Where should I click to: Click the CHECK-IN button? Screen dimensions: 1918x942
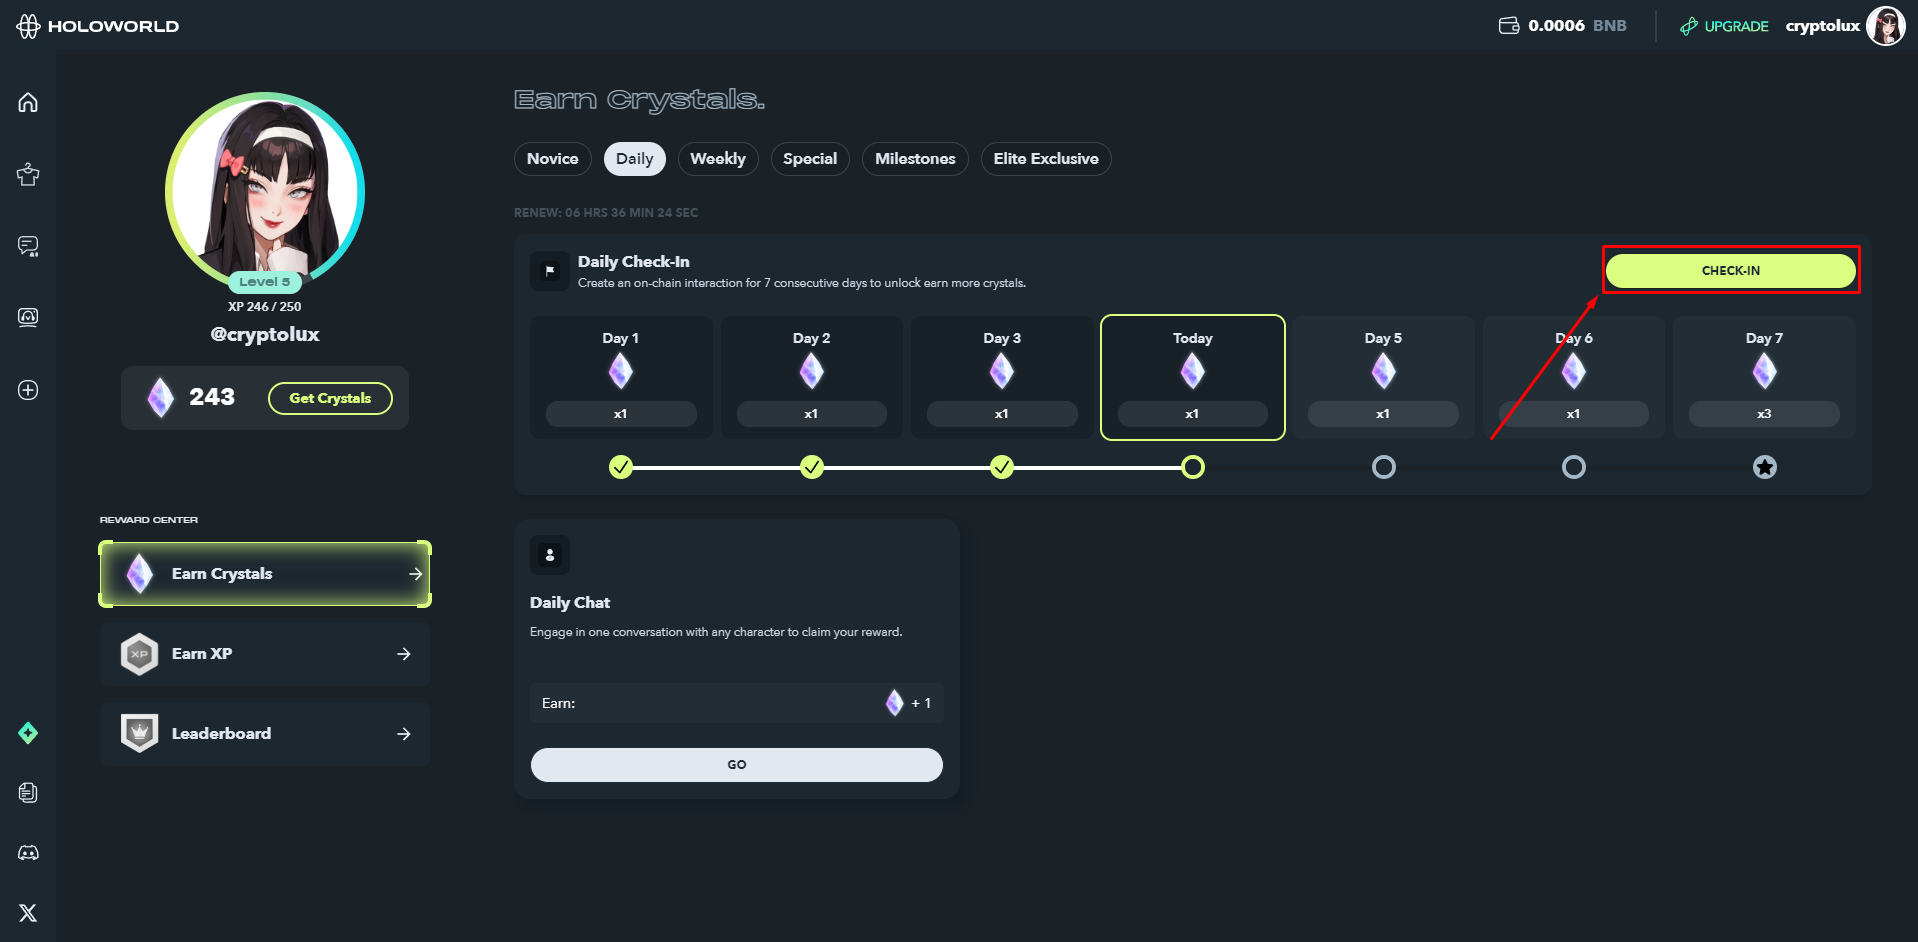point(1731,271)
